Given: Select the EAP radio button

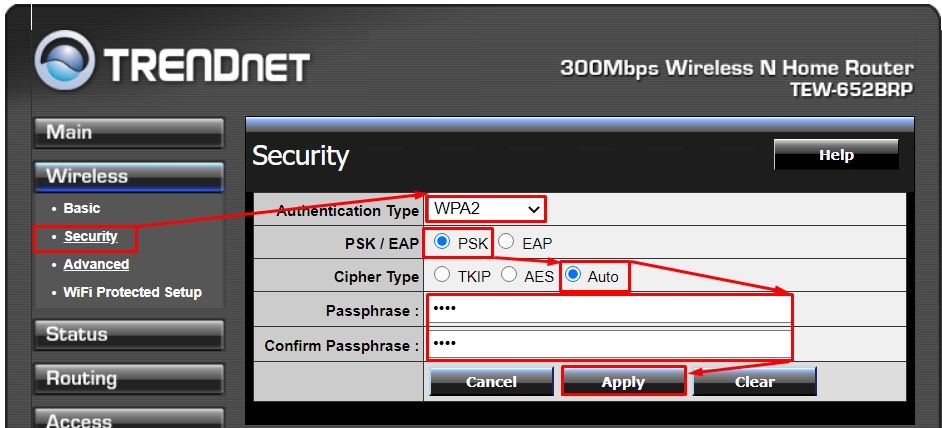Looking at the screenshot, I should tap(506, 242).
